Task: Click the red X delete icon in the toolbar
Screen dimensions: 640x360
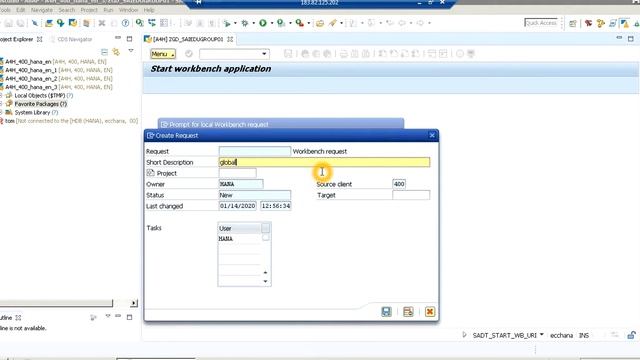Action: coord(102,23)
